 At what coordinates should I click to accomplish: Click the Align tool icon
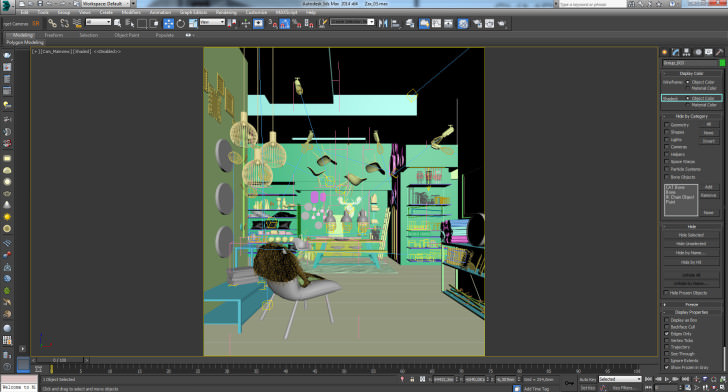(x=396, y=23)
